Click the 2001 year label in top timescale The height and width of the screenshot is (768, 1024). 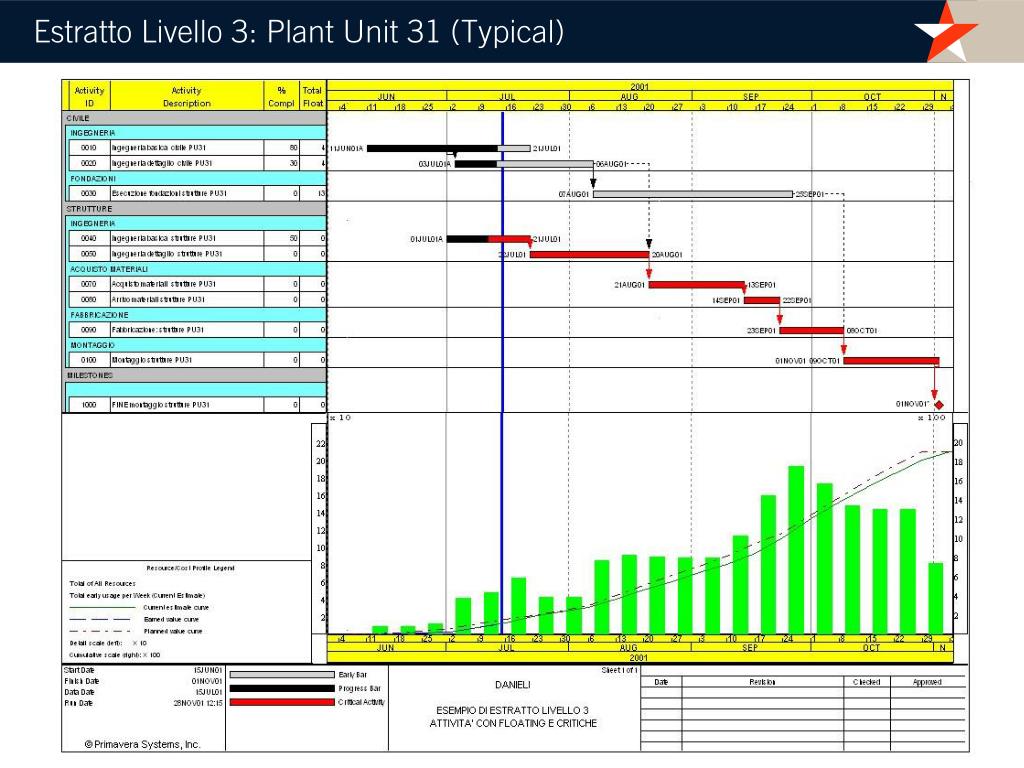pos(639,86)
